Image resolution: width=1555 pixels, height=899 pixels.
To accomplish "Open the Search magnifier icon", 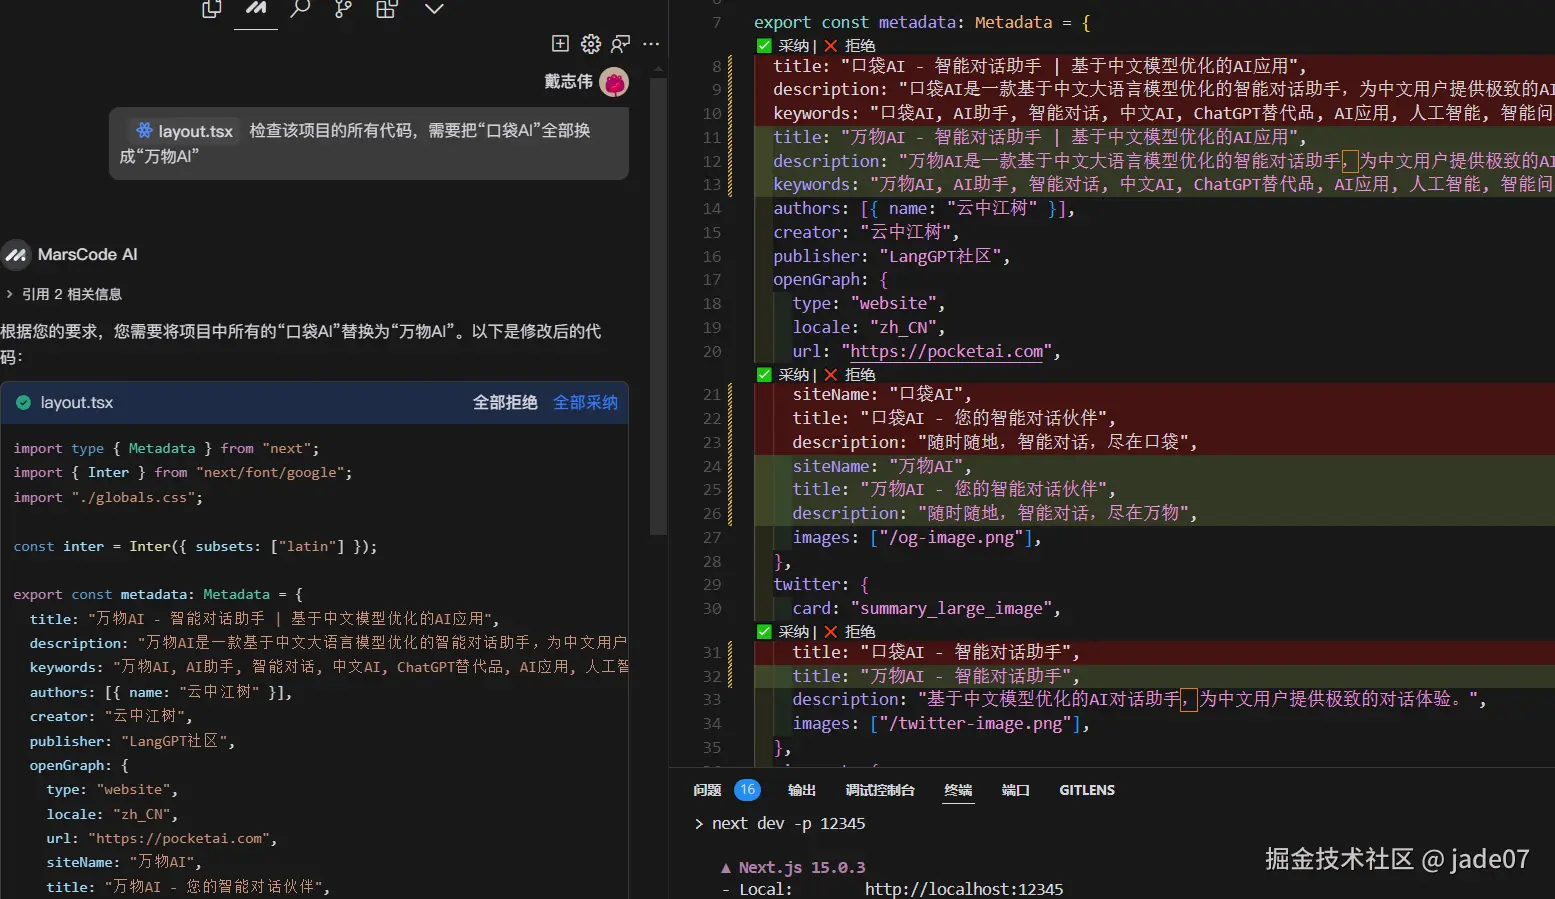I will click(x=299, y=8).
